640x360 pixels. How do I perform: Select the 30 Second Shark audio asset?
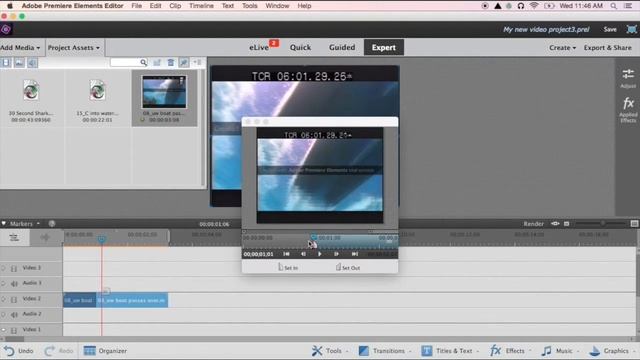coord(31,90)
